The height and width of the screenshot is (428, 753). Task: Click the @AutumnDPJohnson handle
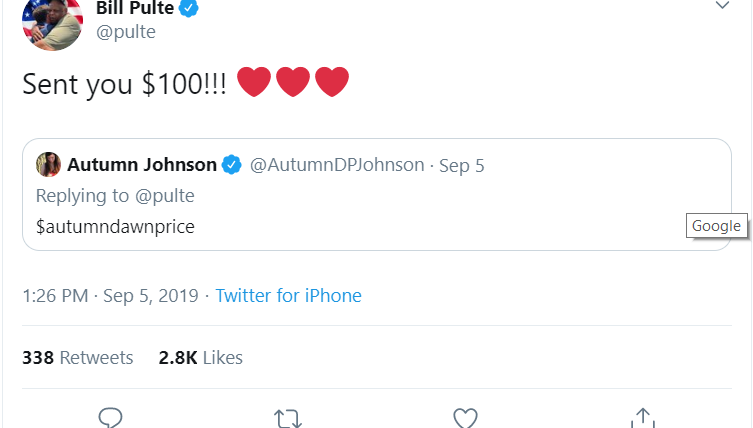336,165
